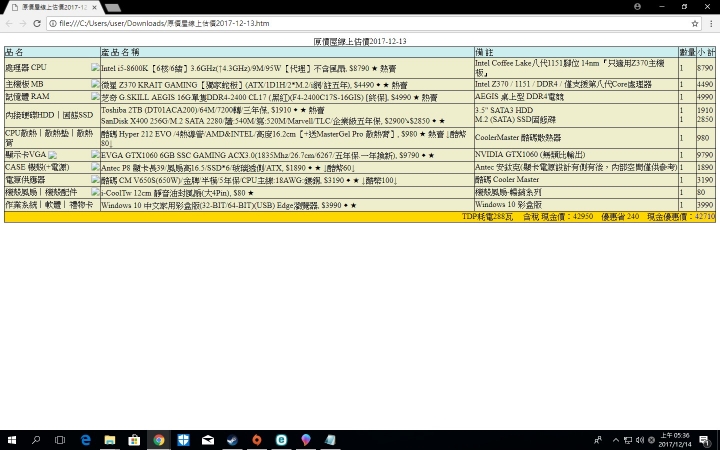Click the NVIDIA GTX1060 remark cell
Screen dimensions: 720x450
pos(576,155)
